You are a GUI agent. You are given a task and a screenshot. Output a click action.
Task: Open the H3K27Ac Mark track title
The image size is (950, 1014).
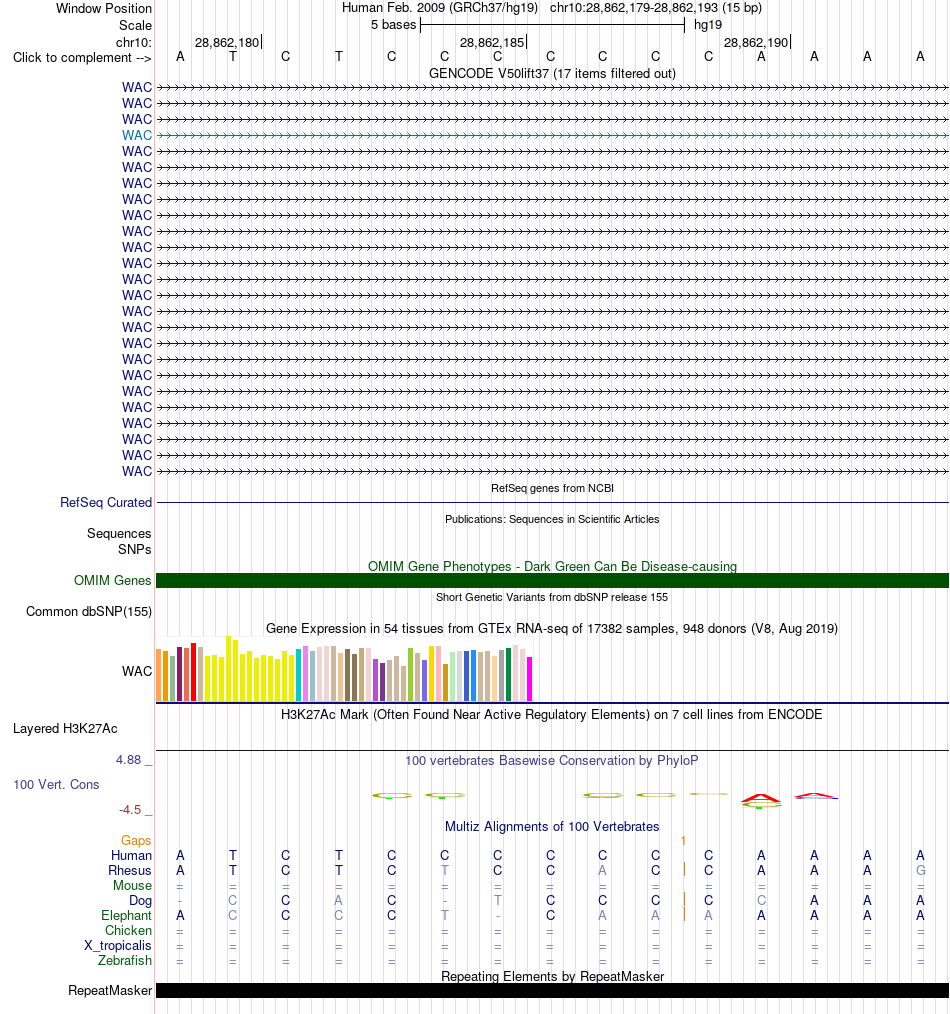tap(552, 715)
